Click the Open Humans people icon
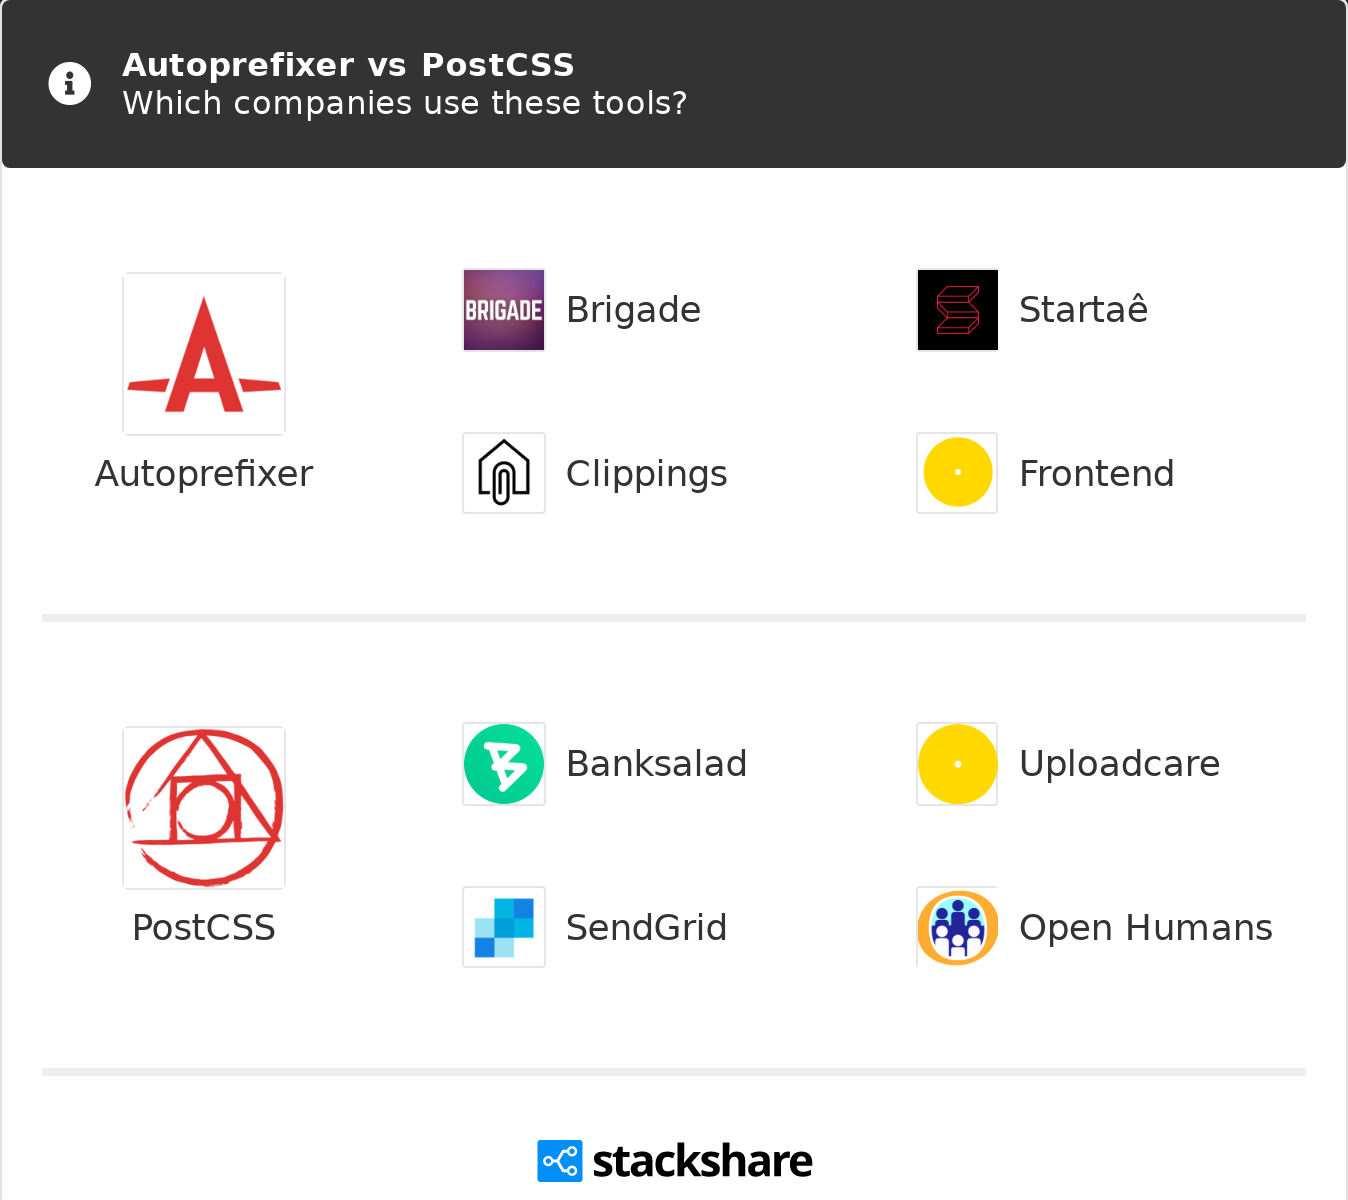The image size is (1348, 1200). [957, 927]
